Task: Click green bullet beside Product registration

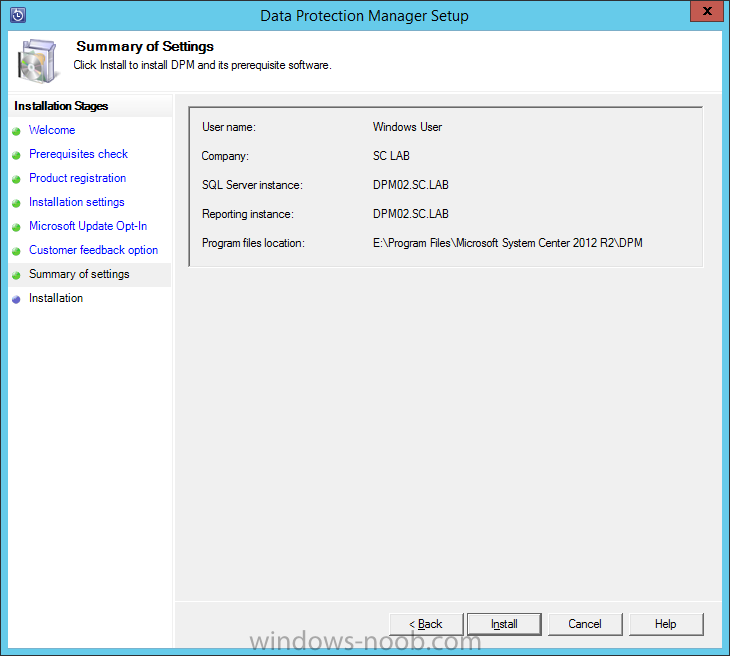Action: (x=16, y=179)
